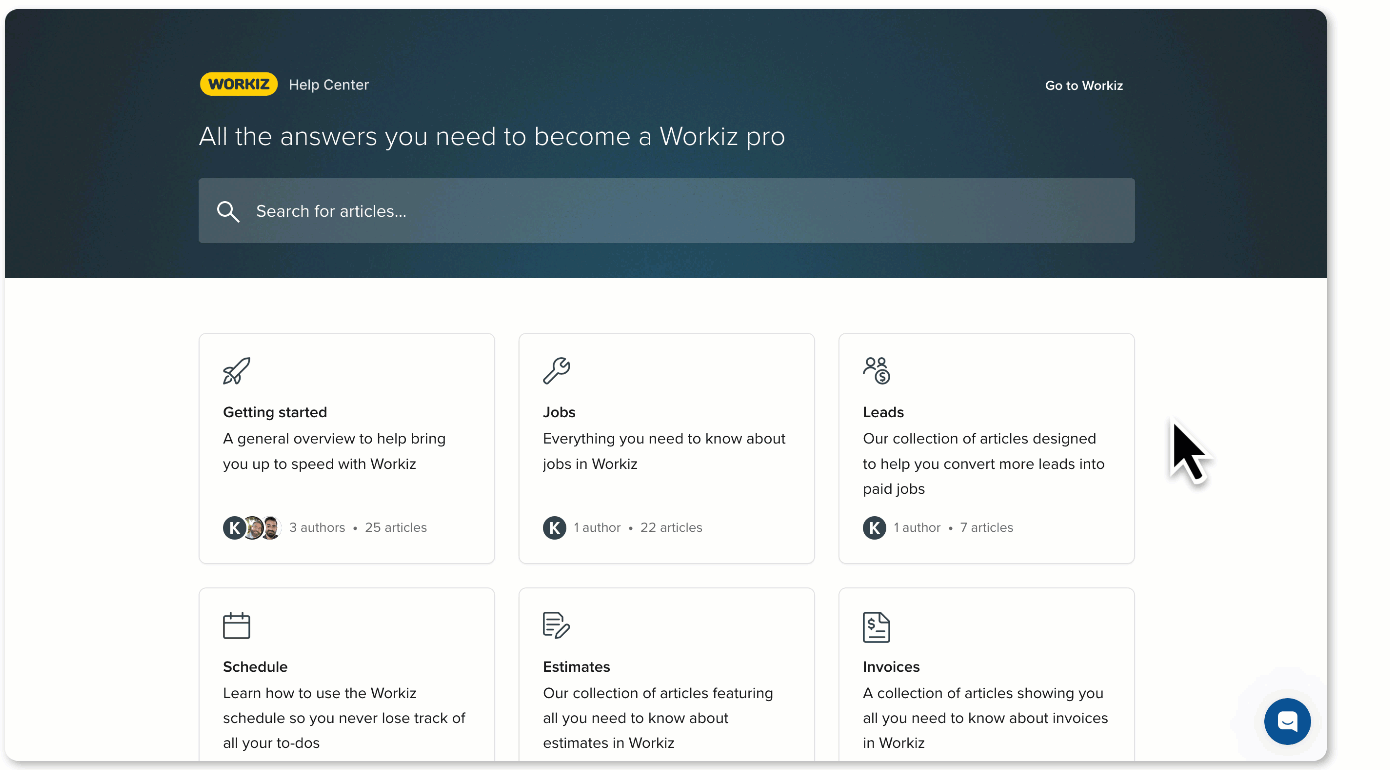The image size is (1390, 770).
Task: Open the chat messenger bubble
Action: [1287, 721]
